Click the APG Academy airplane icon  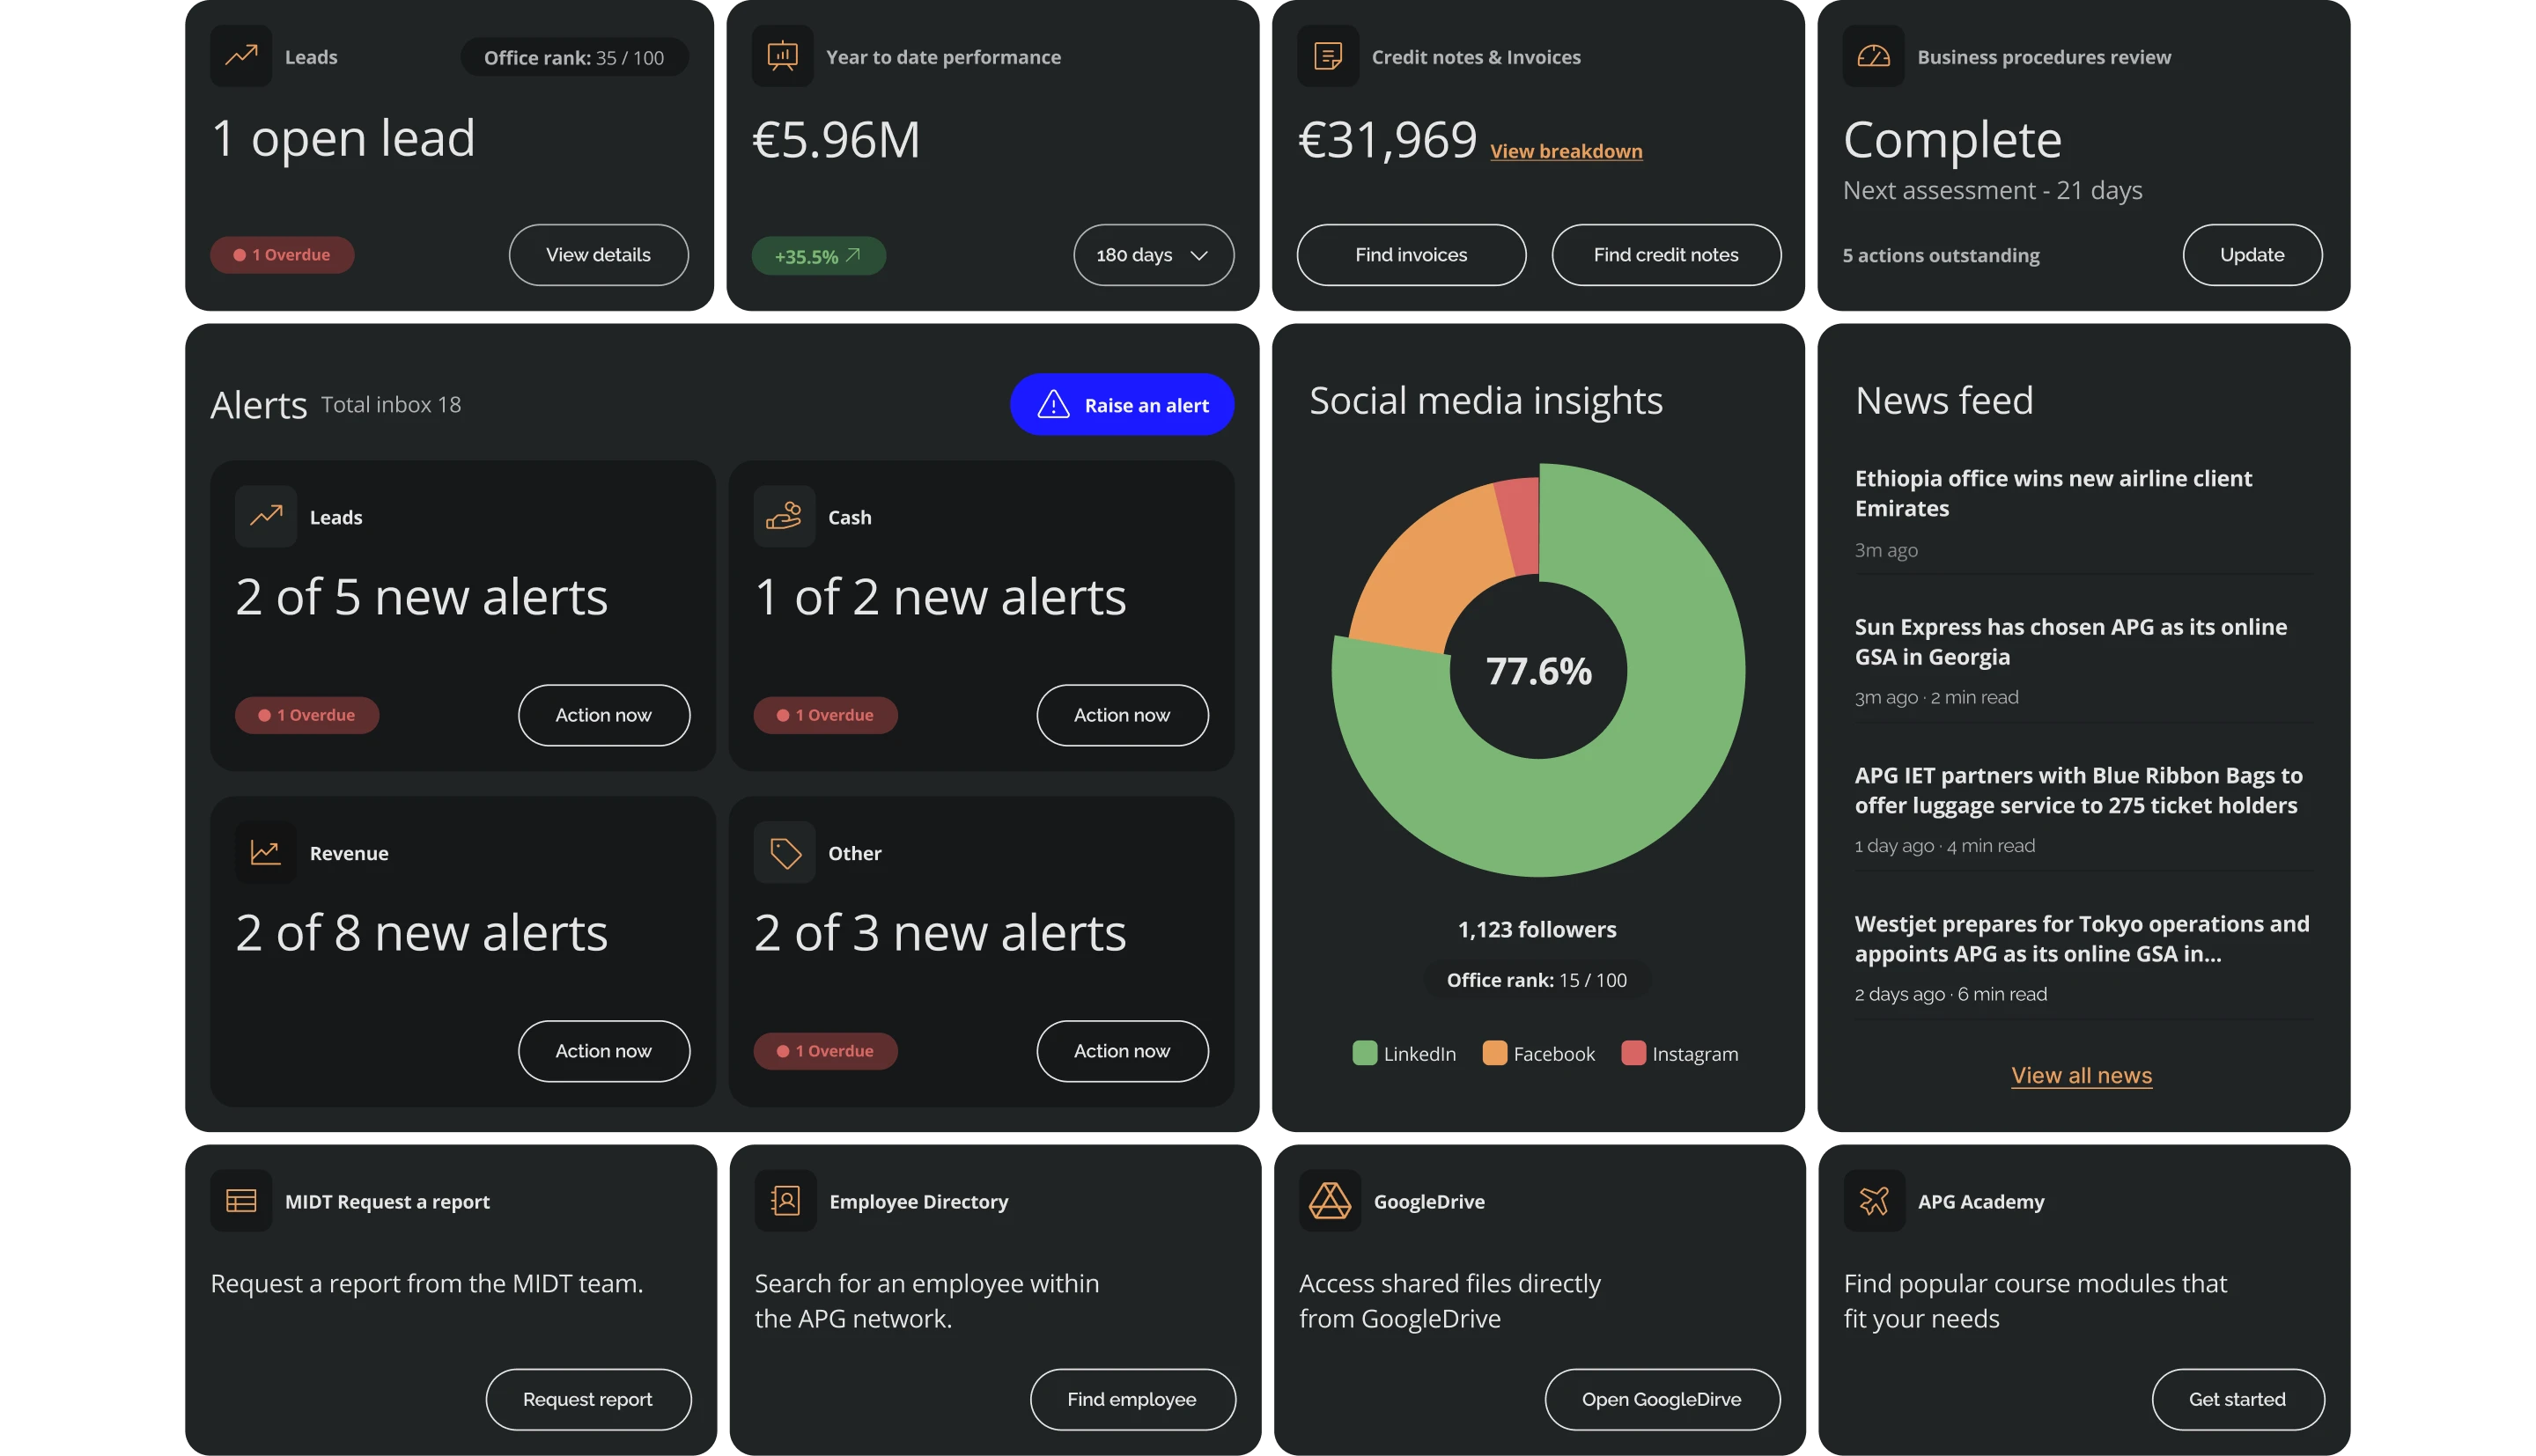tap(1873, 1200)
